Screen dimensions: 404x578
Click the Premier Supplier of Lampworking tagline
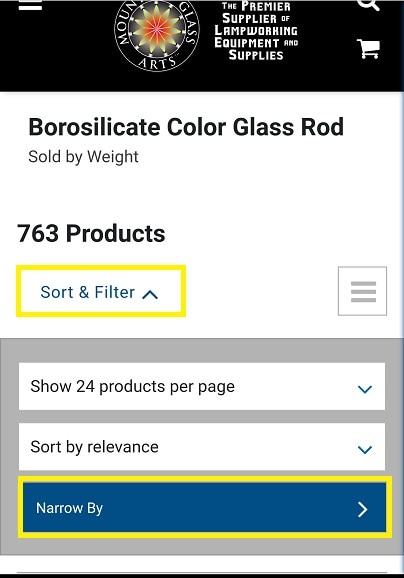256,31
